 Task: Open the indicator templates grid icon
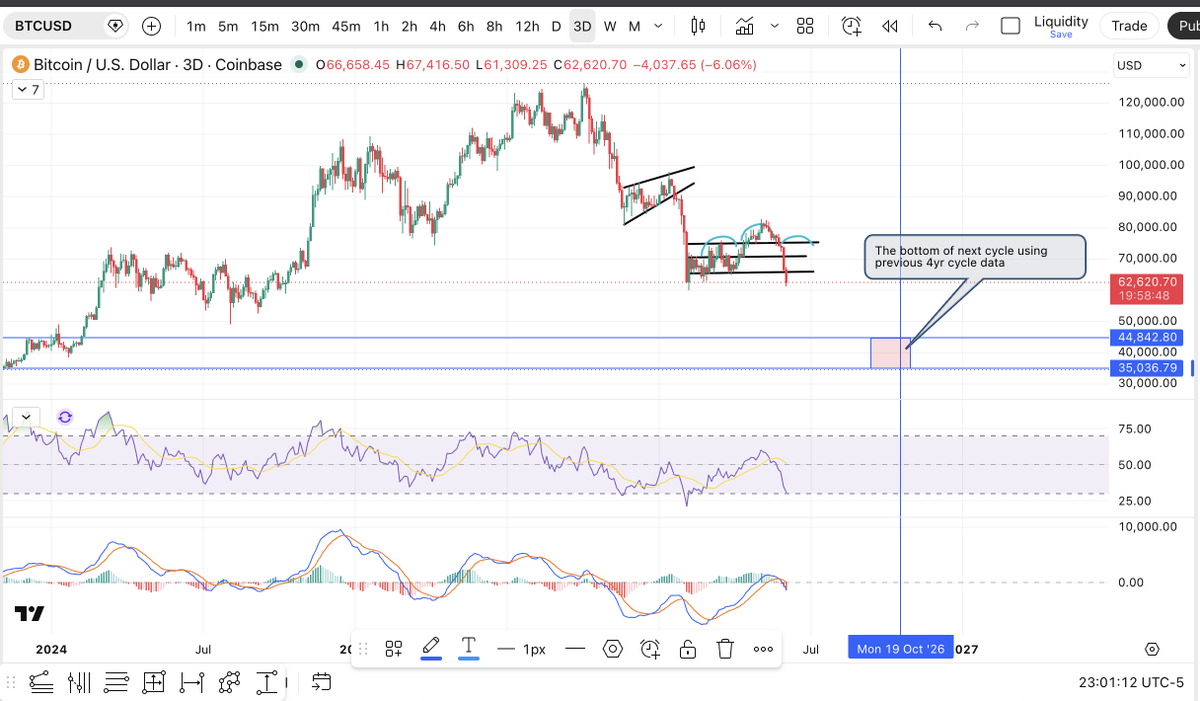805,26
